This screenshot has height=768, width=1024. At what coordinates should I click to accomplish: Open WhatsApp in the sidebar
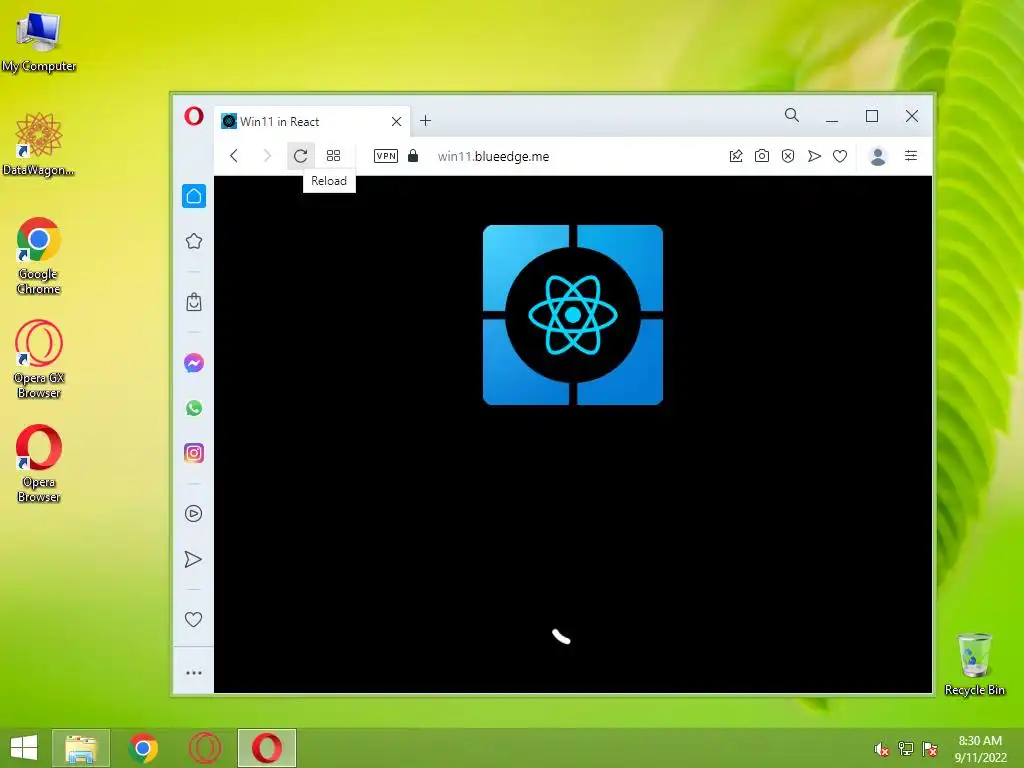click(194, 408)
